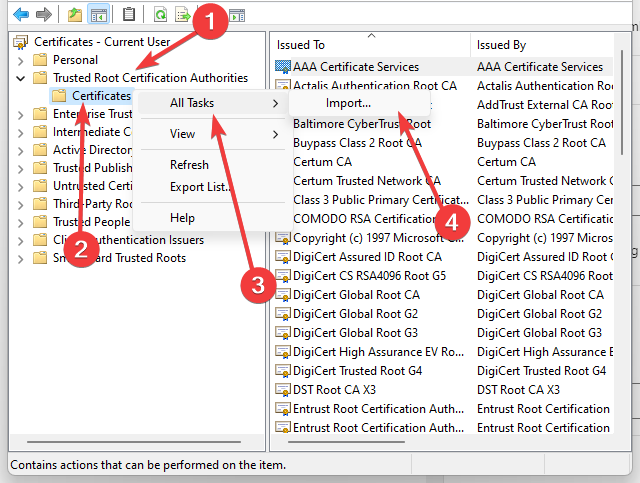Image resolution: width=640 pixels, height=483 pixels.
Task: Click the AAA Certificate Services certificate icon
Action: tap(283, 67)
